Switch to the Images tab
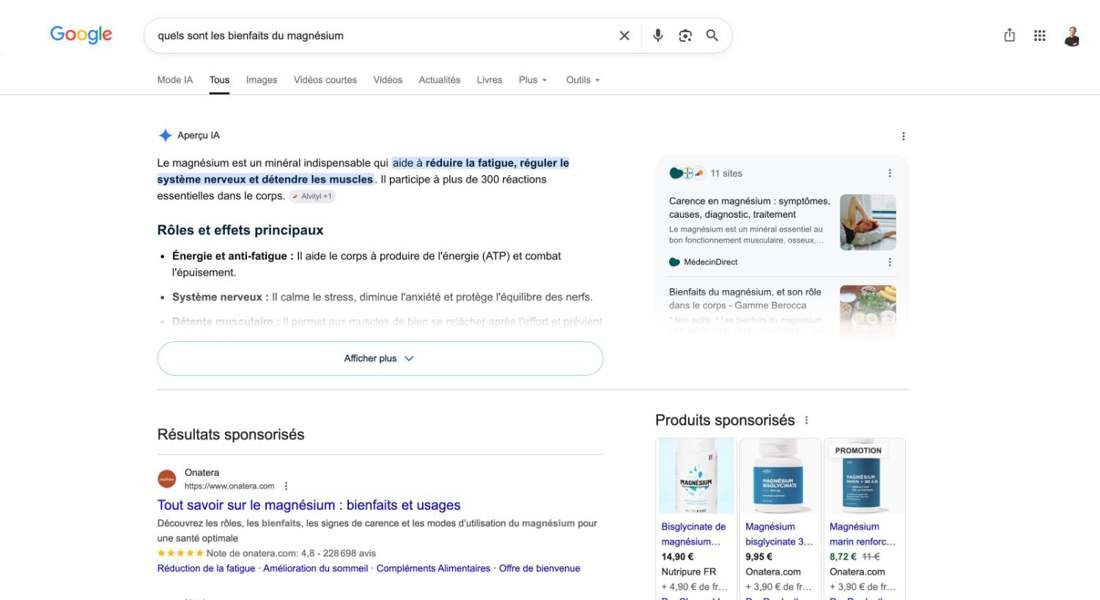The image size is (1100, 600). (261, 80)
